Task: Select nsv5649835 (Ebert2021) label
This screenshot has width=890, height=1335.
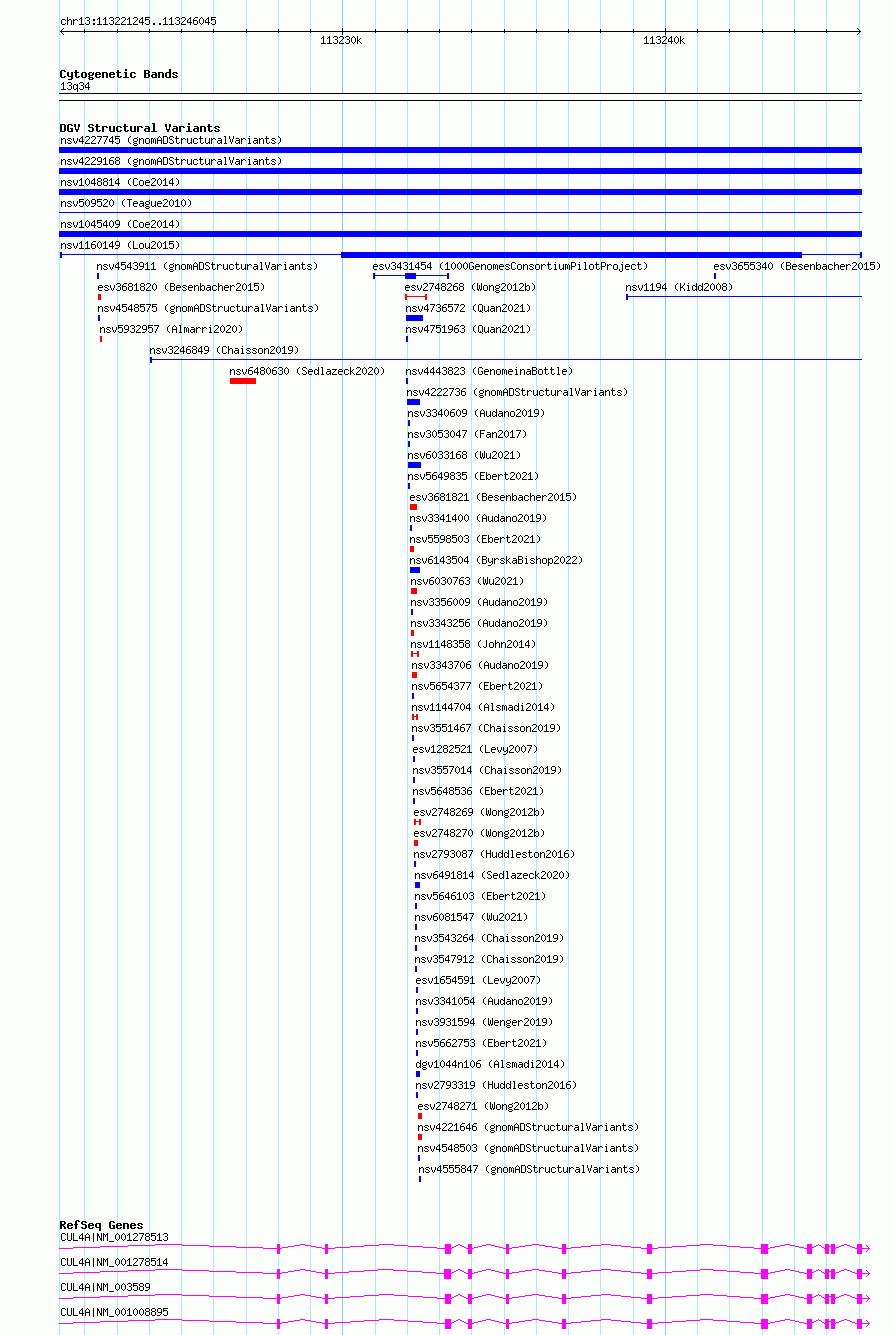Action: pos(474,476)
